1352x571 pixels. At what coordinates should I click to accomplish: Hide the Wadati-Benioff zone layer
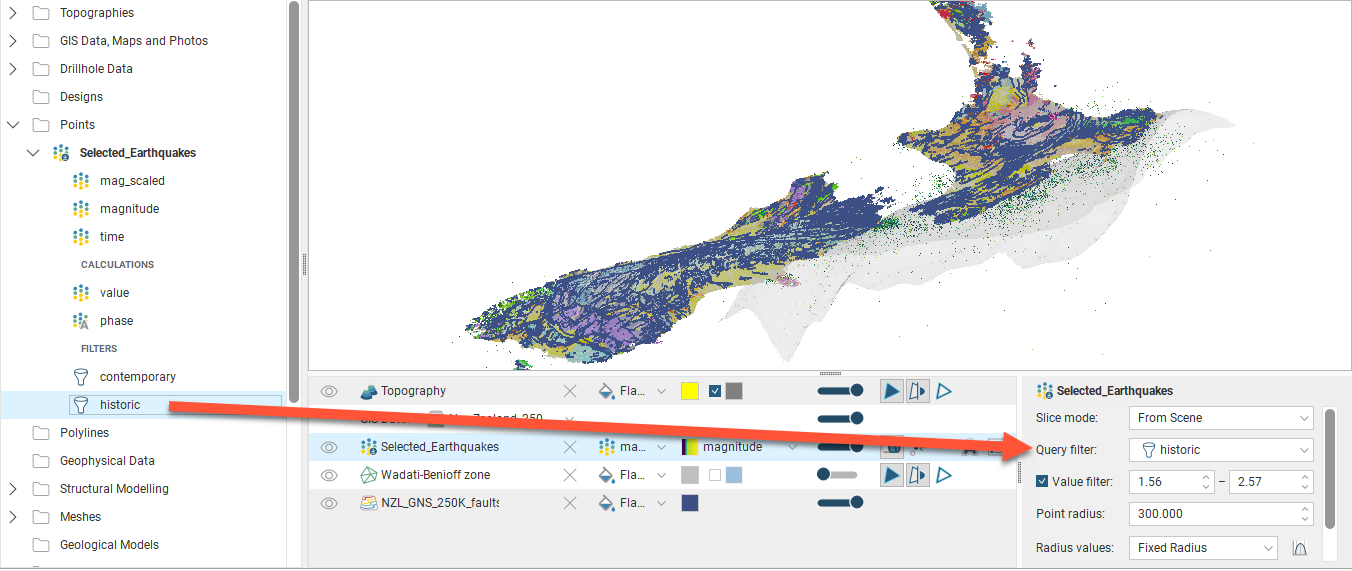329,475
